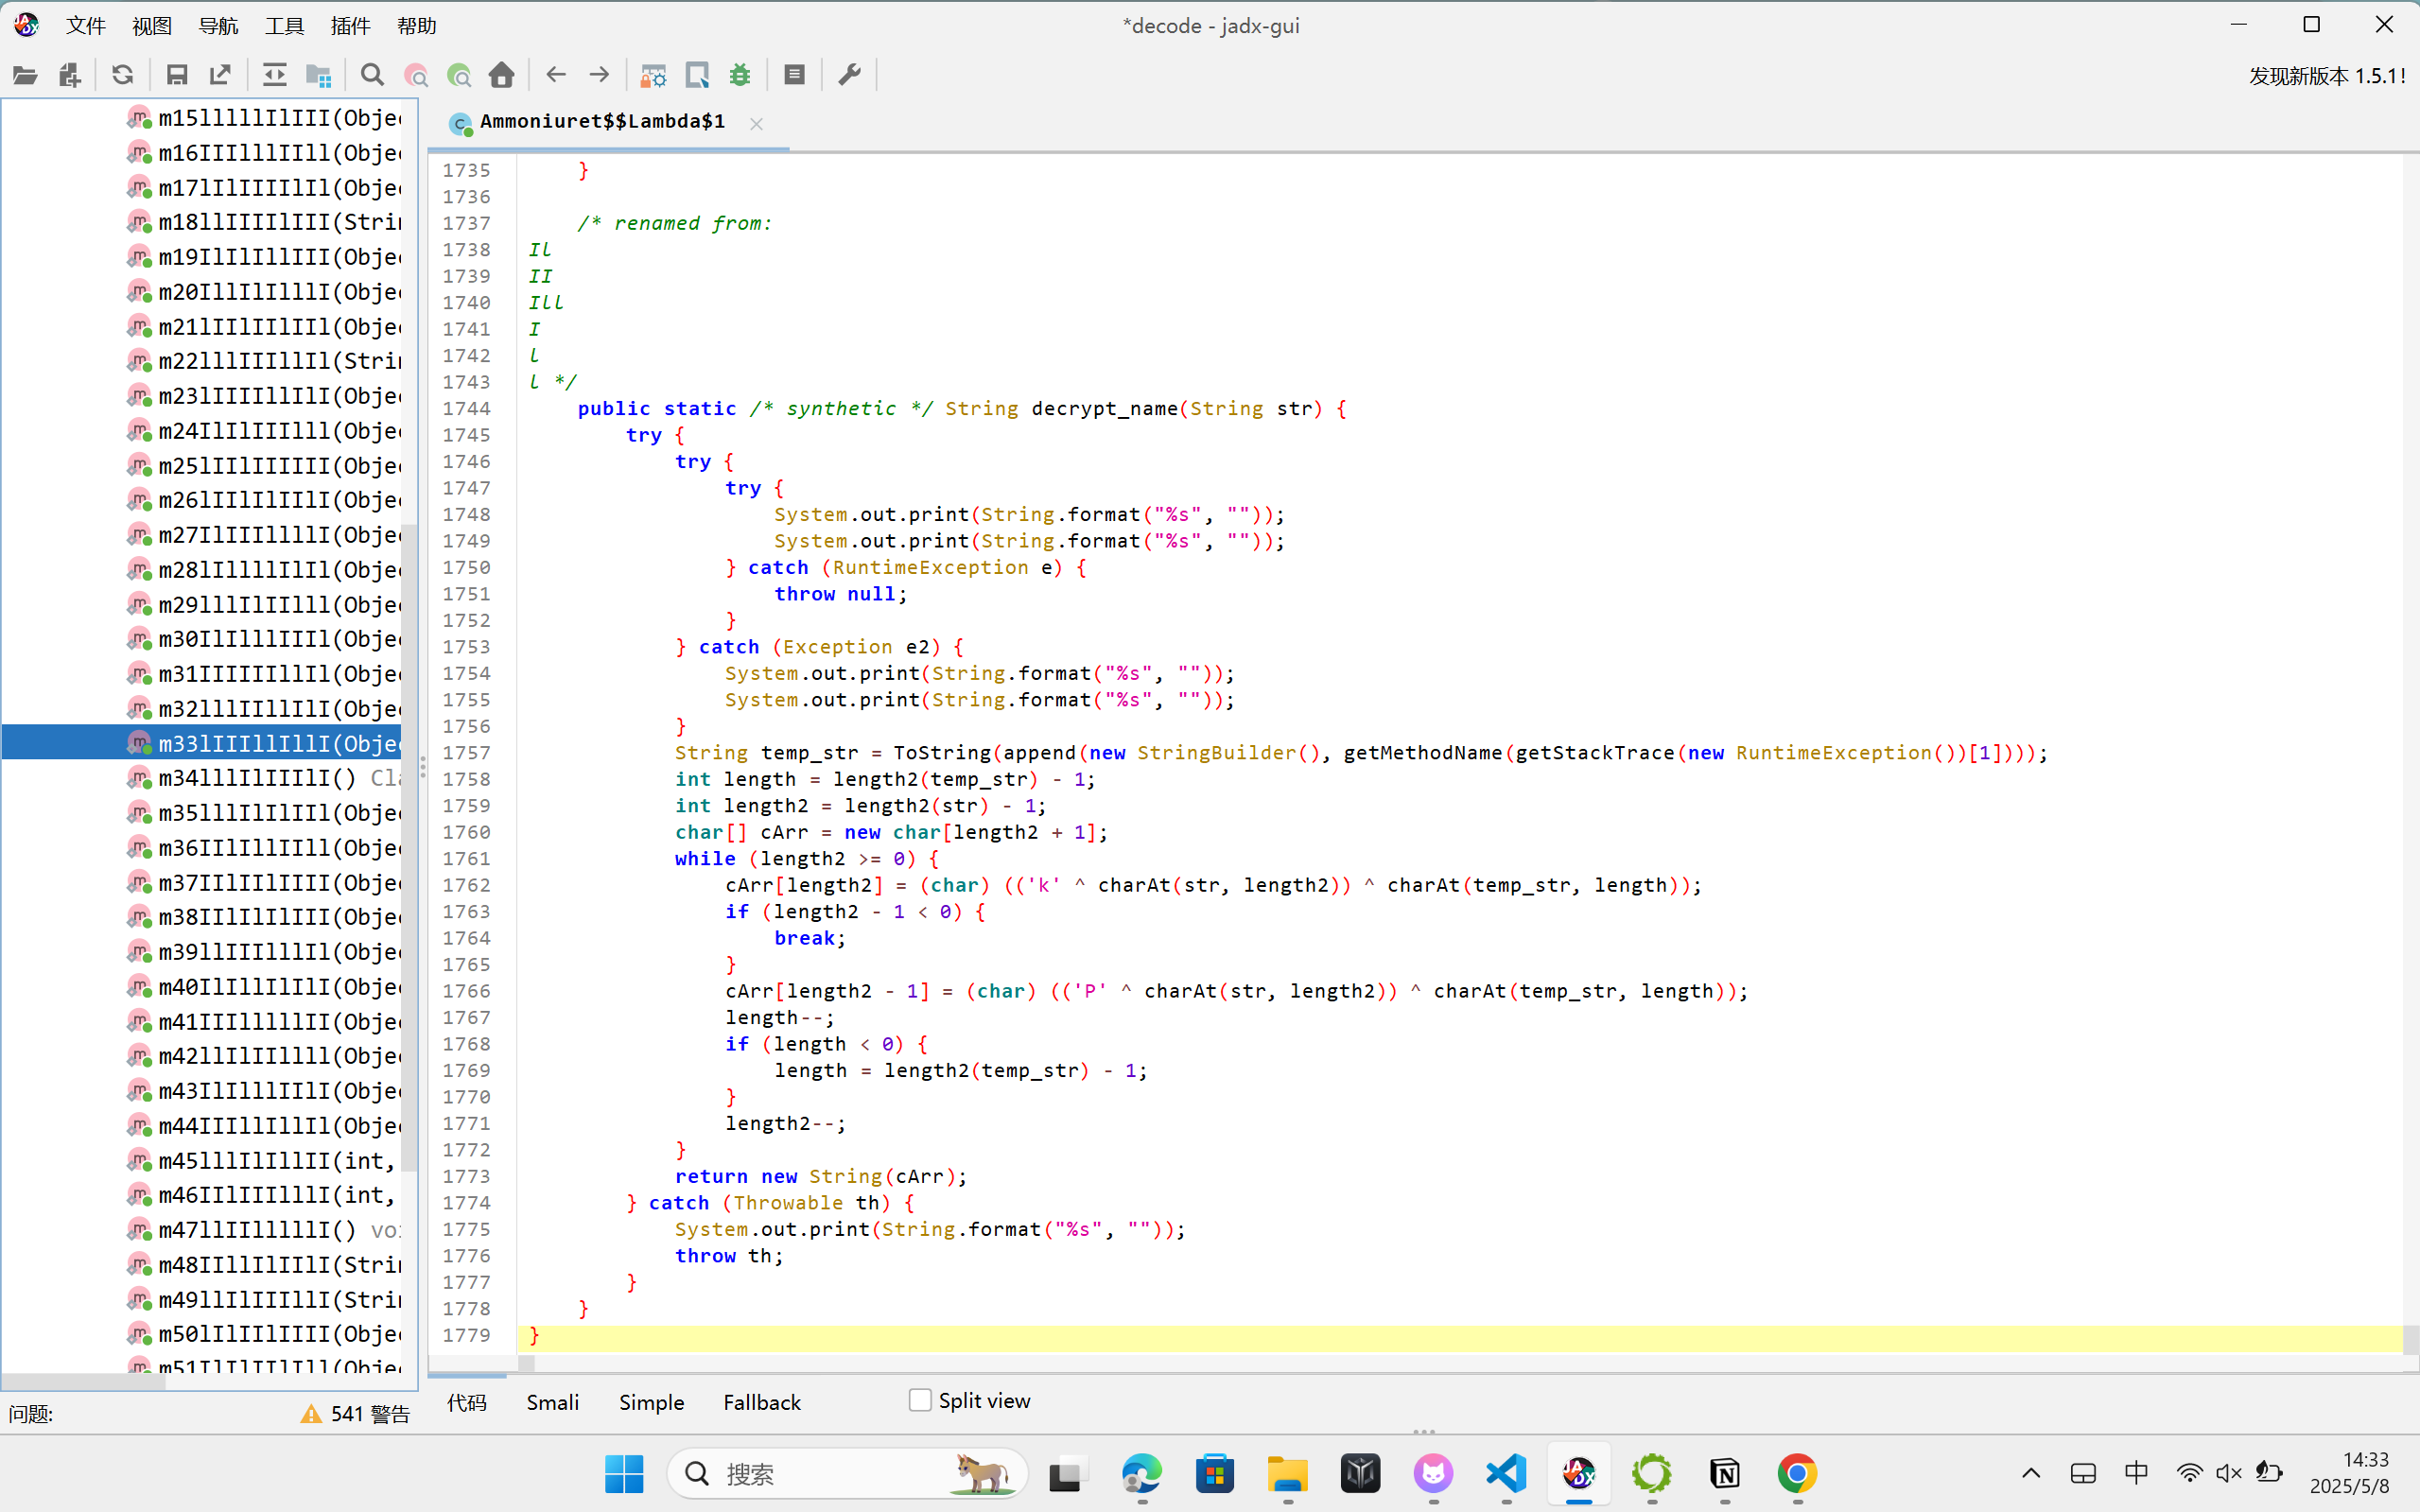2420x1512 pixels.
Task: Open class search with pink magnifier icon
Action: tap(416, 75)
